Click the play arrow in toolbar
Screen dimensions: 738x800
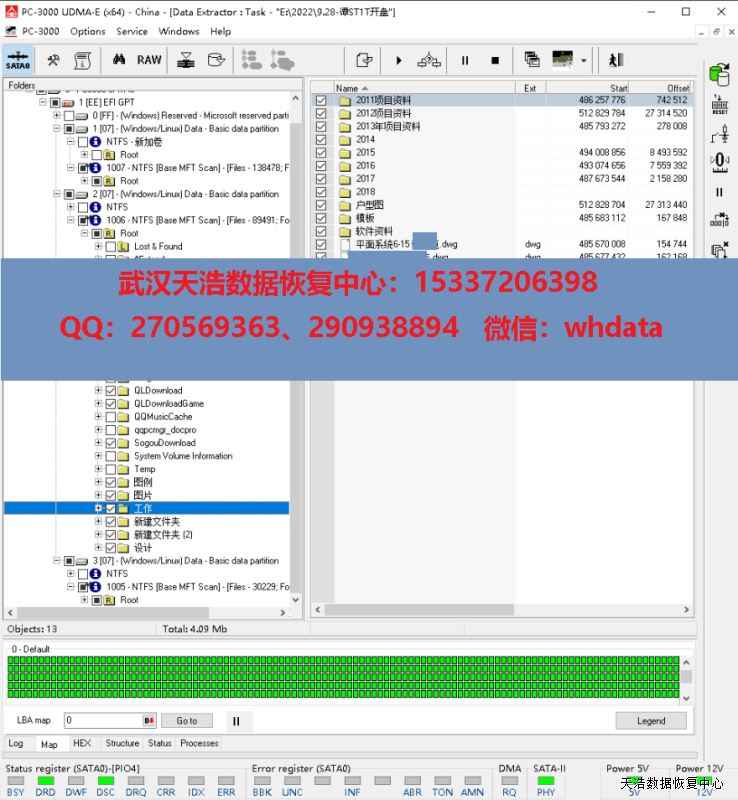(x=399, y=61)
